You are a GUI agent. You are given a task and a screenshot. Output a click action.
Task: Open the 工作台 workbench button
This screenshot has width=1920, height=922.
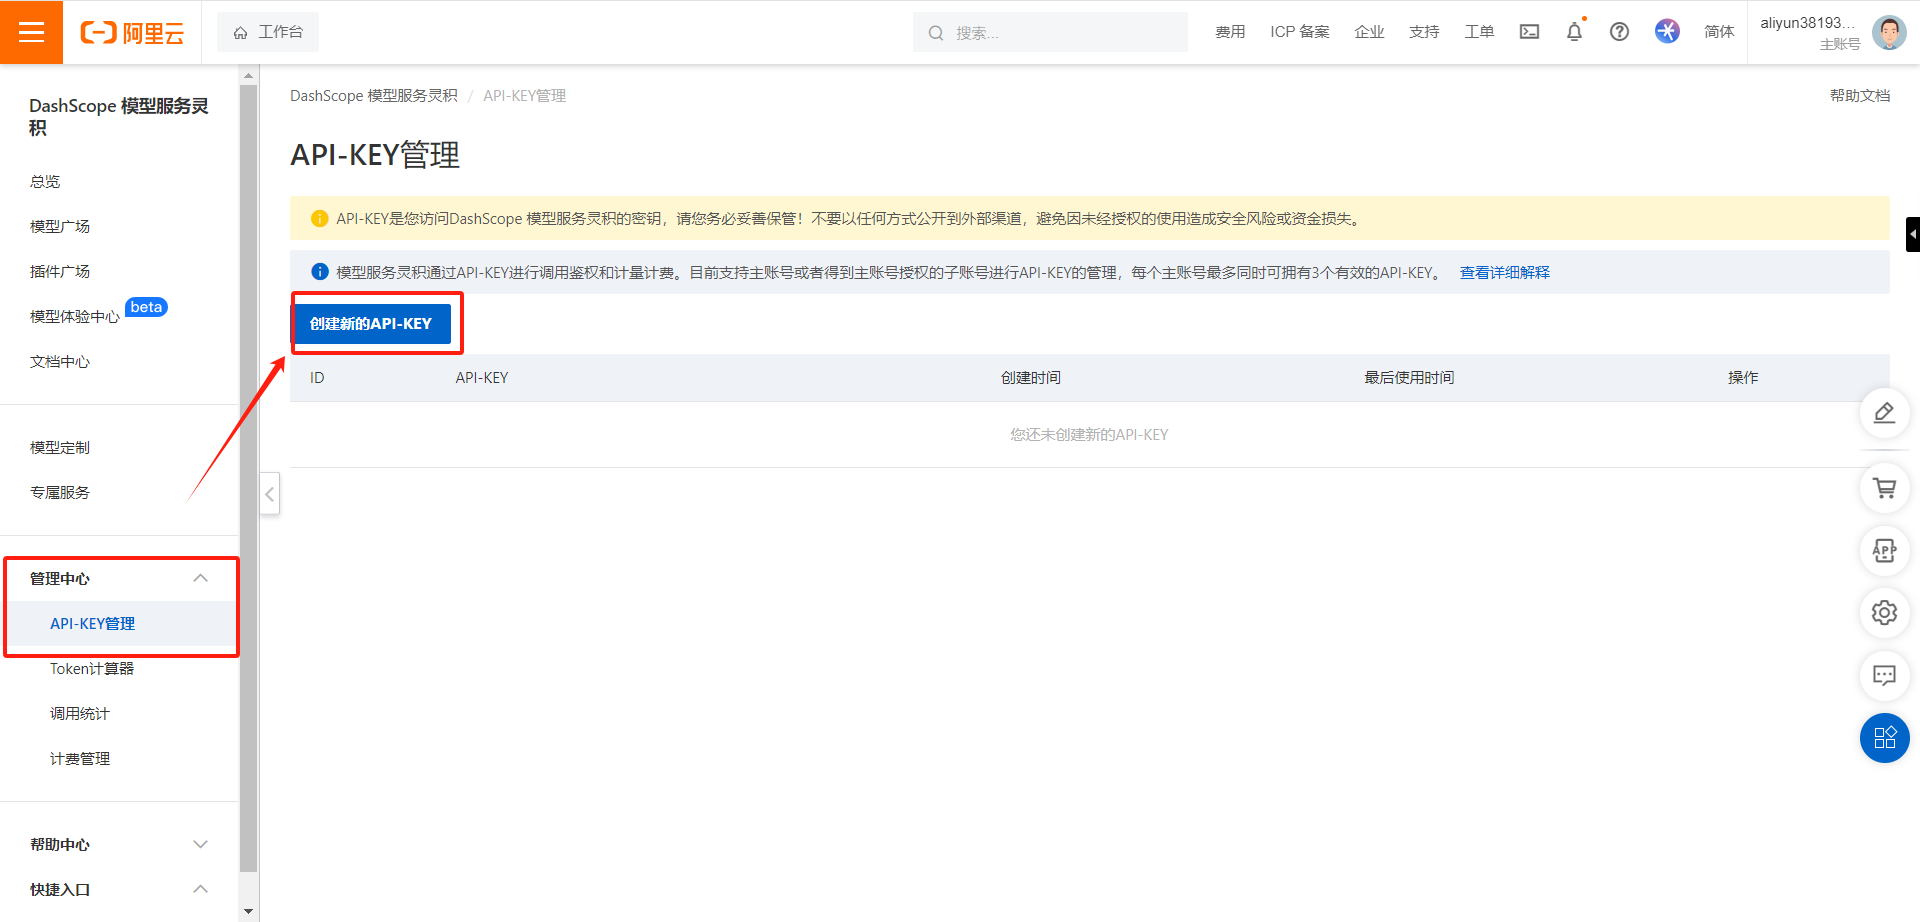(268, 32)
